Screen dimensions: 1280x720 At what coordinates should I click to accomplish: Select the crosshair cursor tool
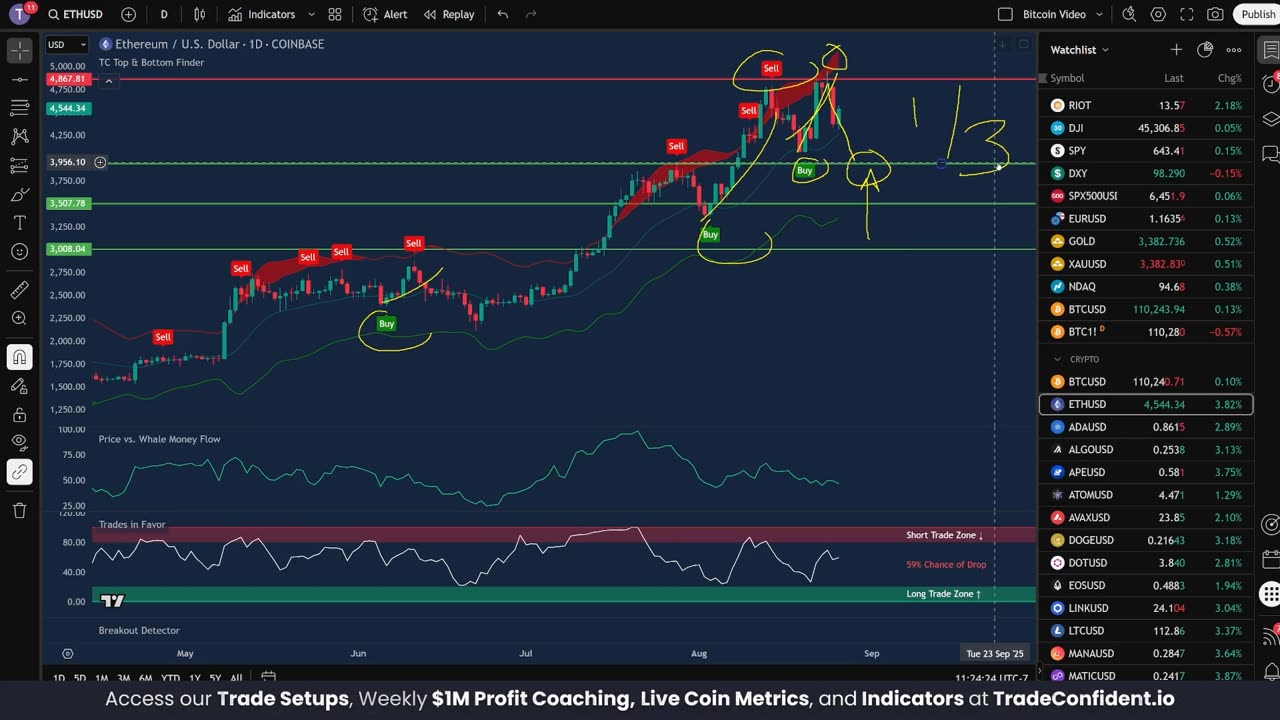[19, 49]
